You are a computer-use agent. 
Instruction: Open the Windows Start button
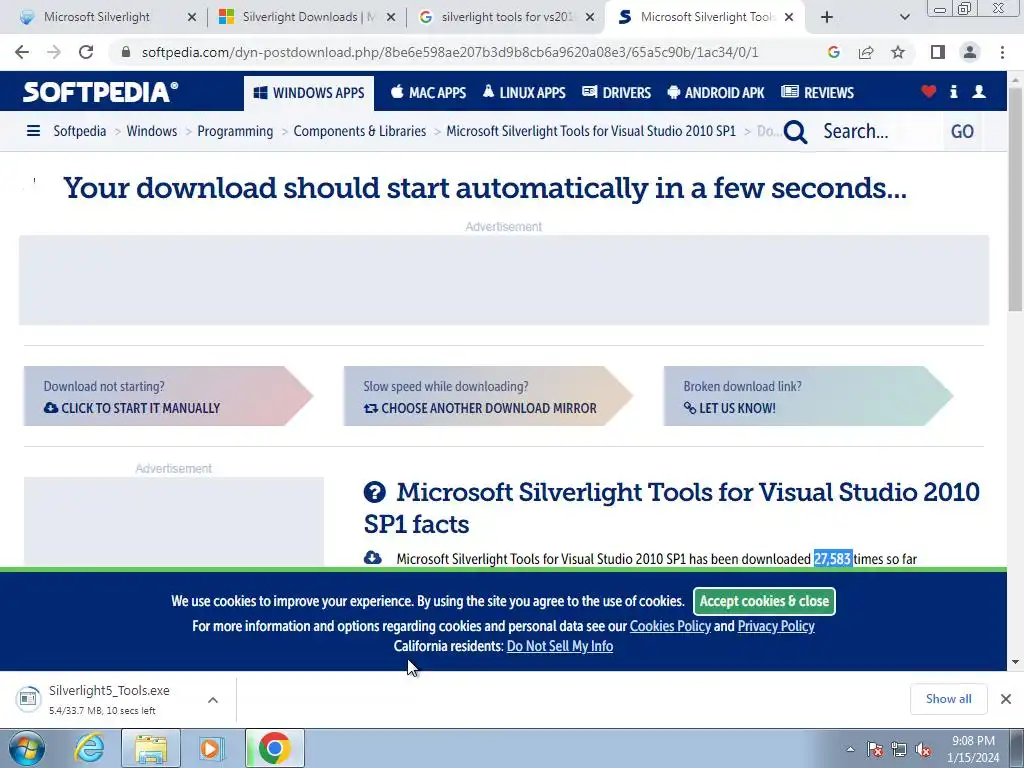click(26, 748)
